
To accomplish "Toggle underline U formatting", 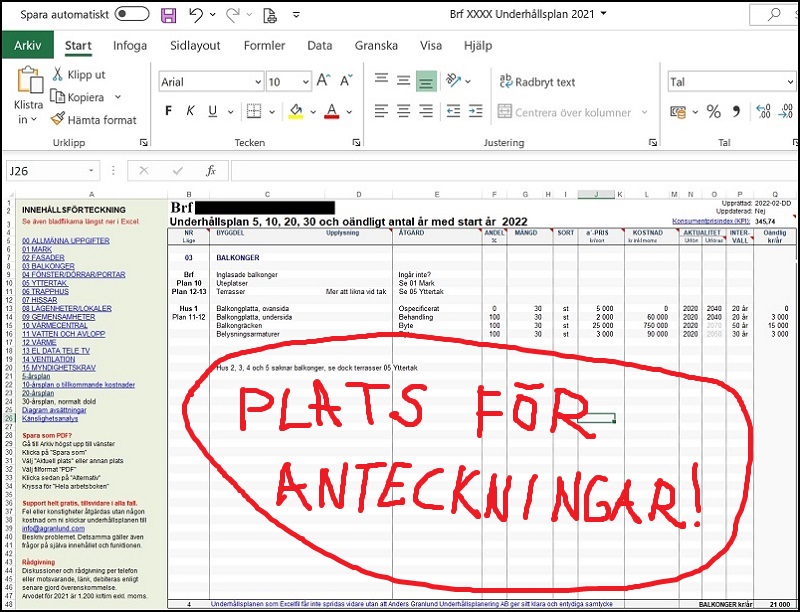I will point(213,111).
